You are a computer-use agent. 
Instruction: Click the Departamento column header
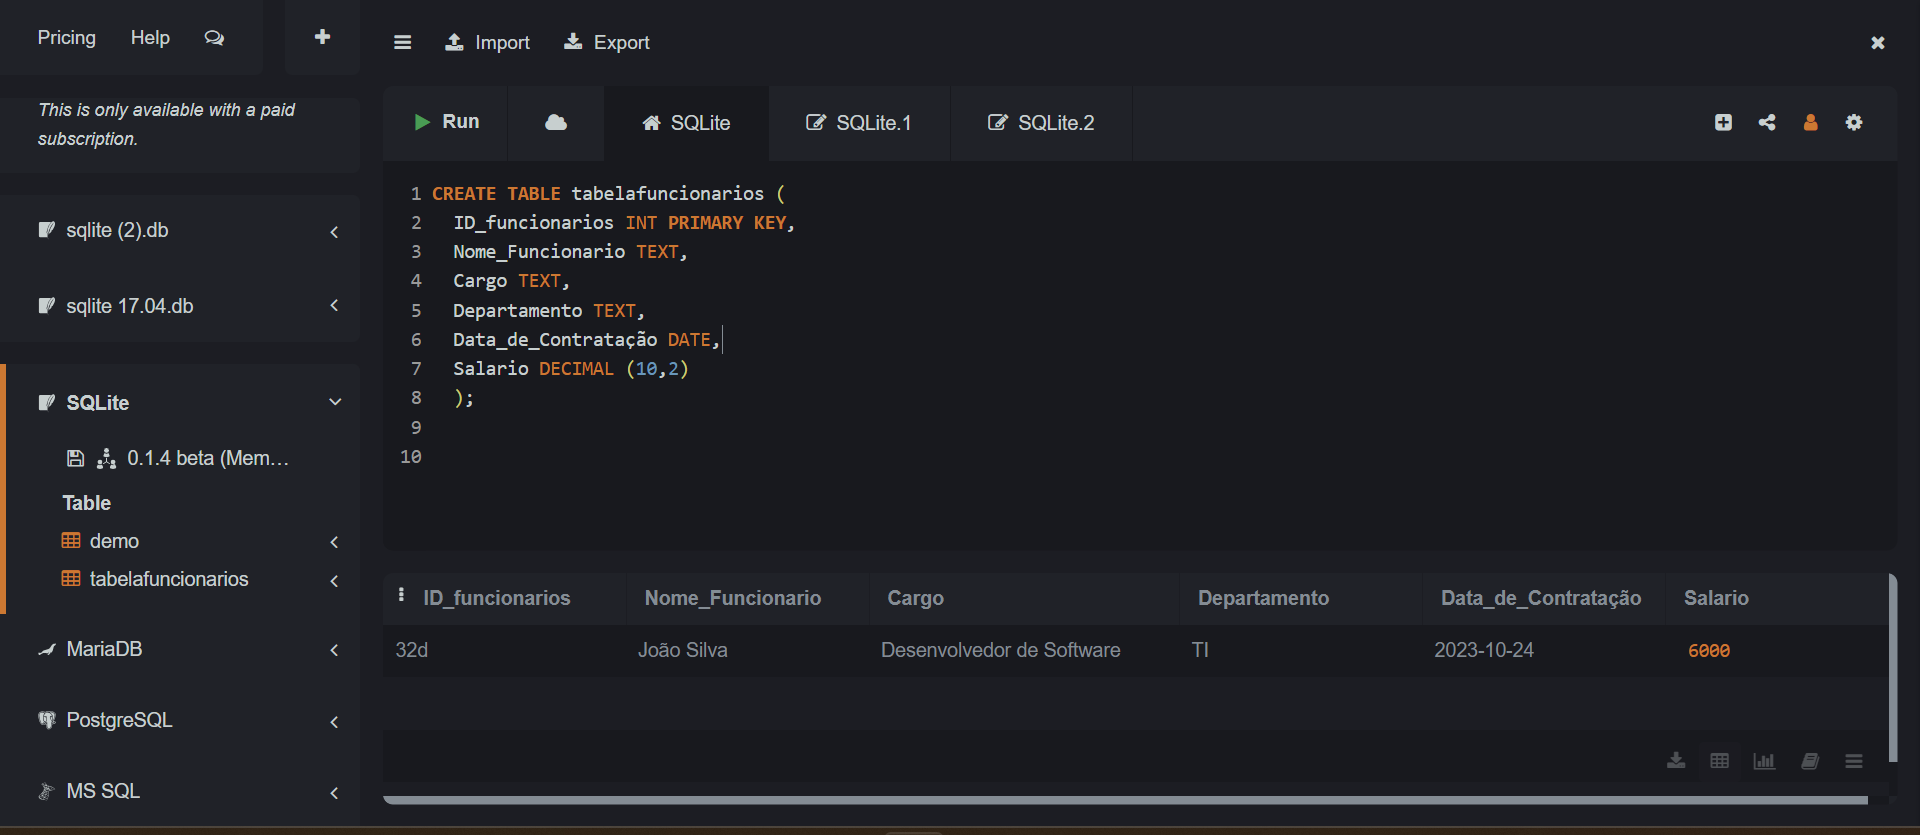coord(1263,598)
